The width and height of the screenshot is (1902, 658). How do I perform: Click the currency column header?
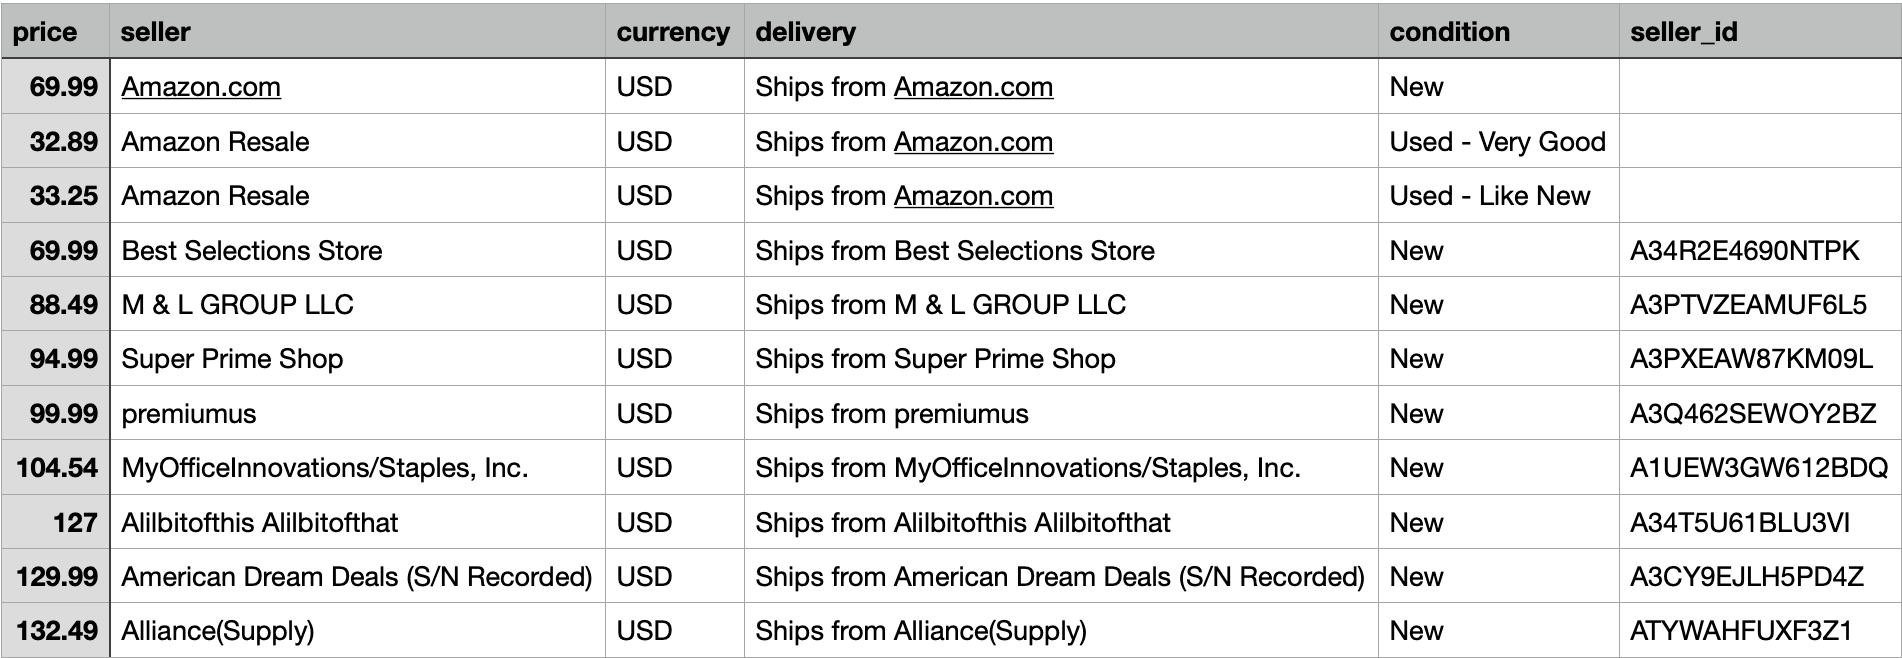click(x=675, y=31)
